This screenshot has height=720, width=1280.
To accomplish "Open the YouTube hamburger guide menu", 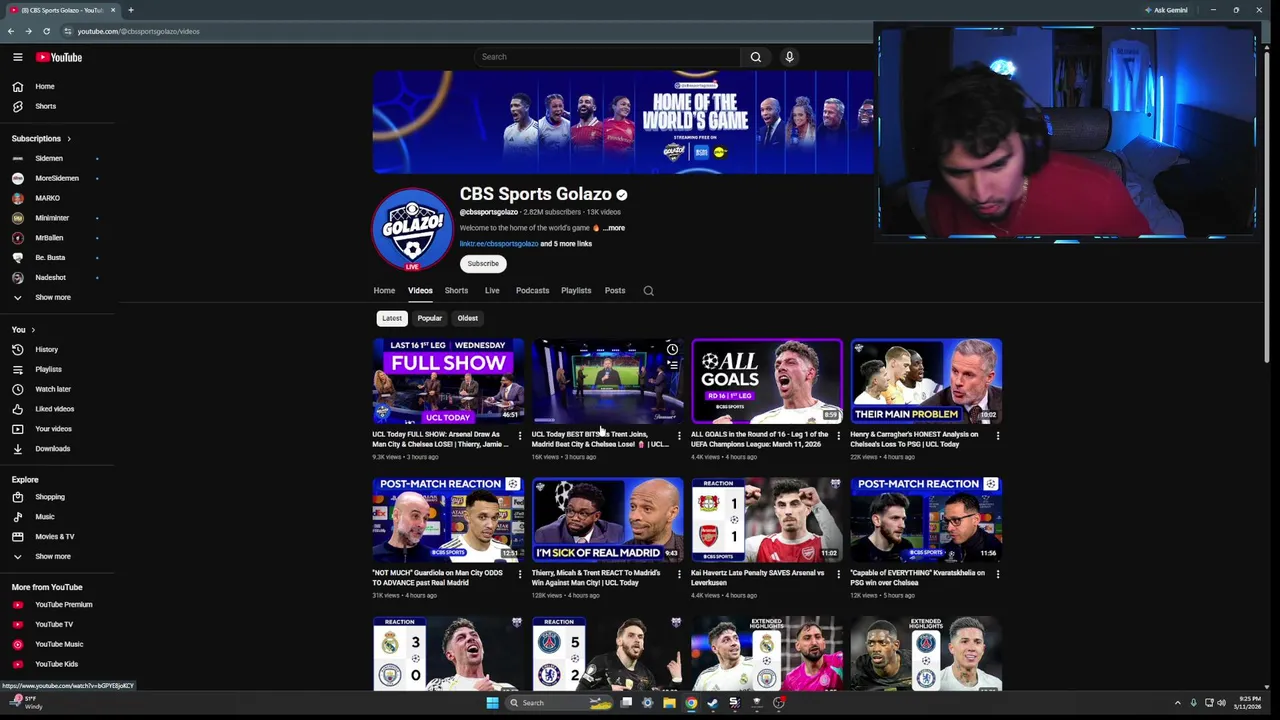I will coord(17,57).
